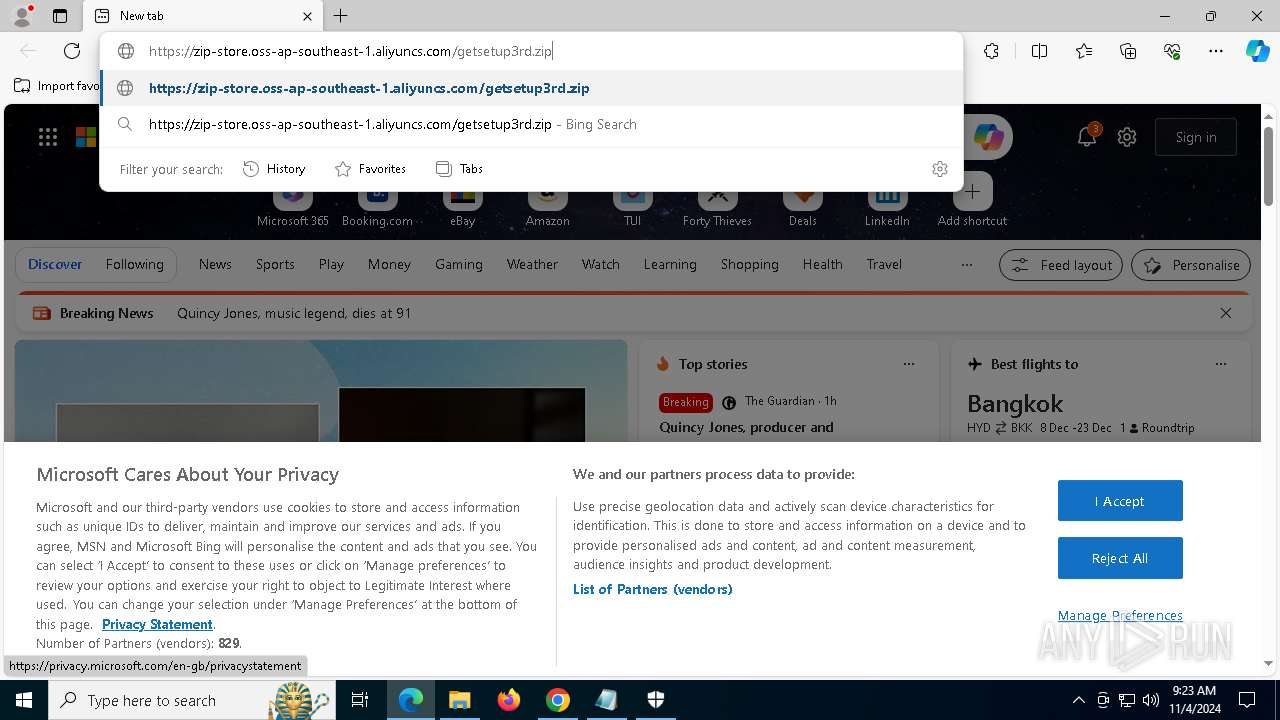Open the Manage Preferences link

point(1120,615)
